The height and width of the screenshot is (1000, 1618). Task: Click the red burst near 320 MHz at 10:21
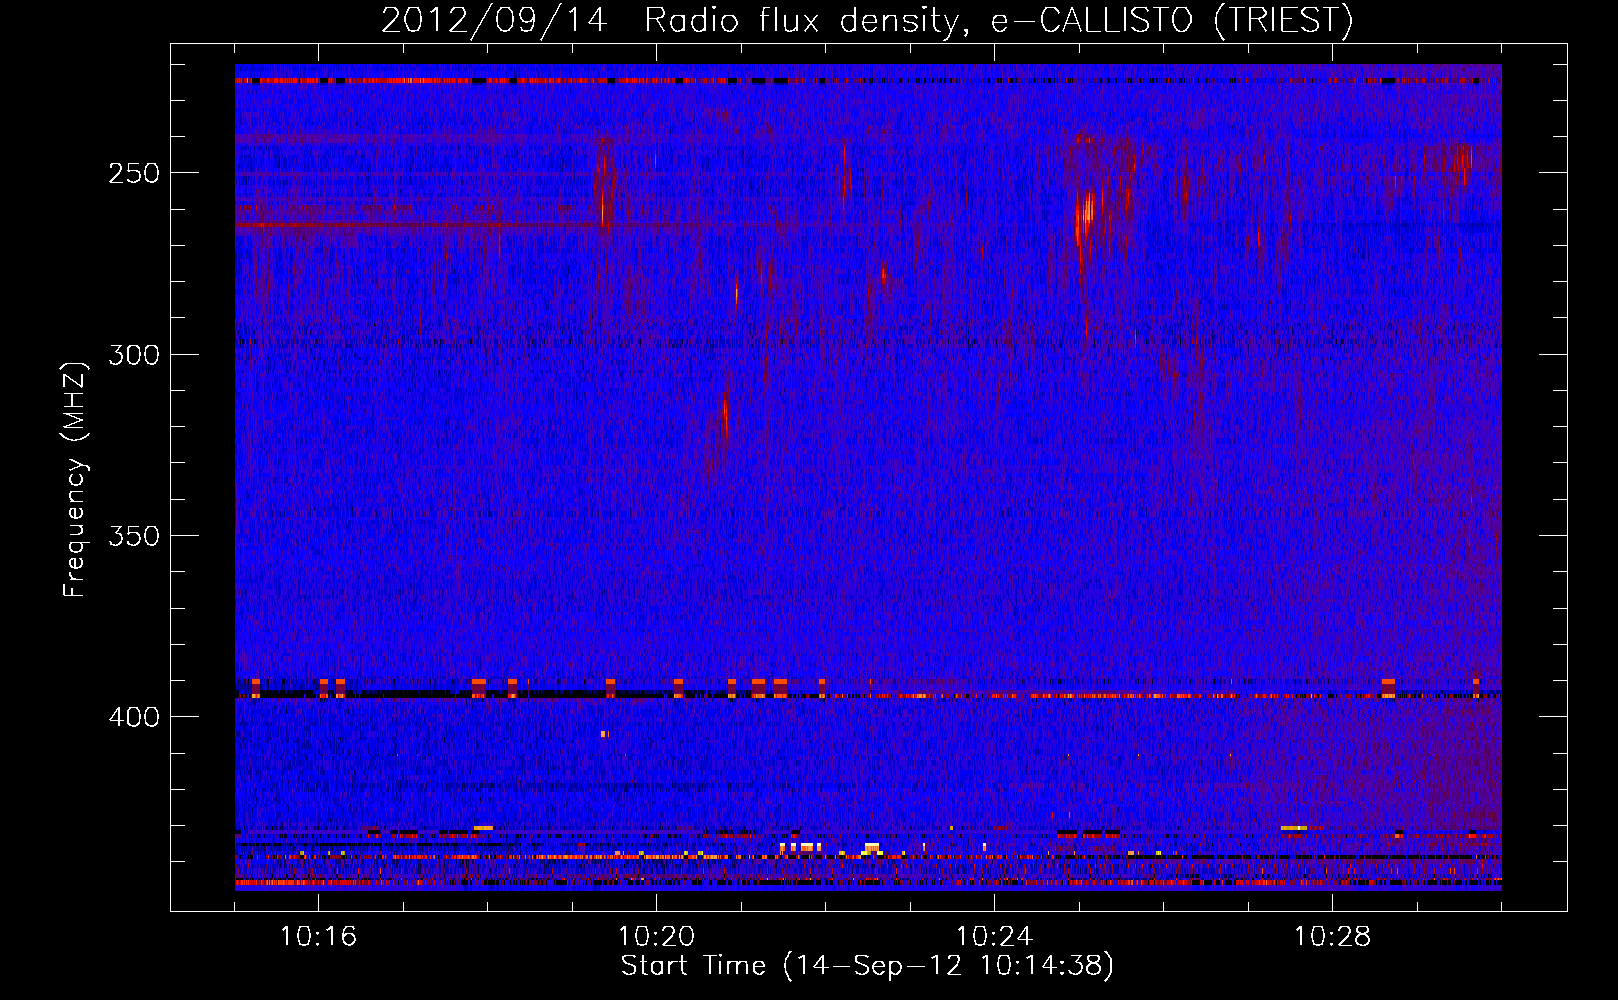pyautogui.click(x=725, y=410)
